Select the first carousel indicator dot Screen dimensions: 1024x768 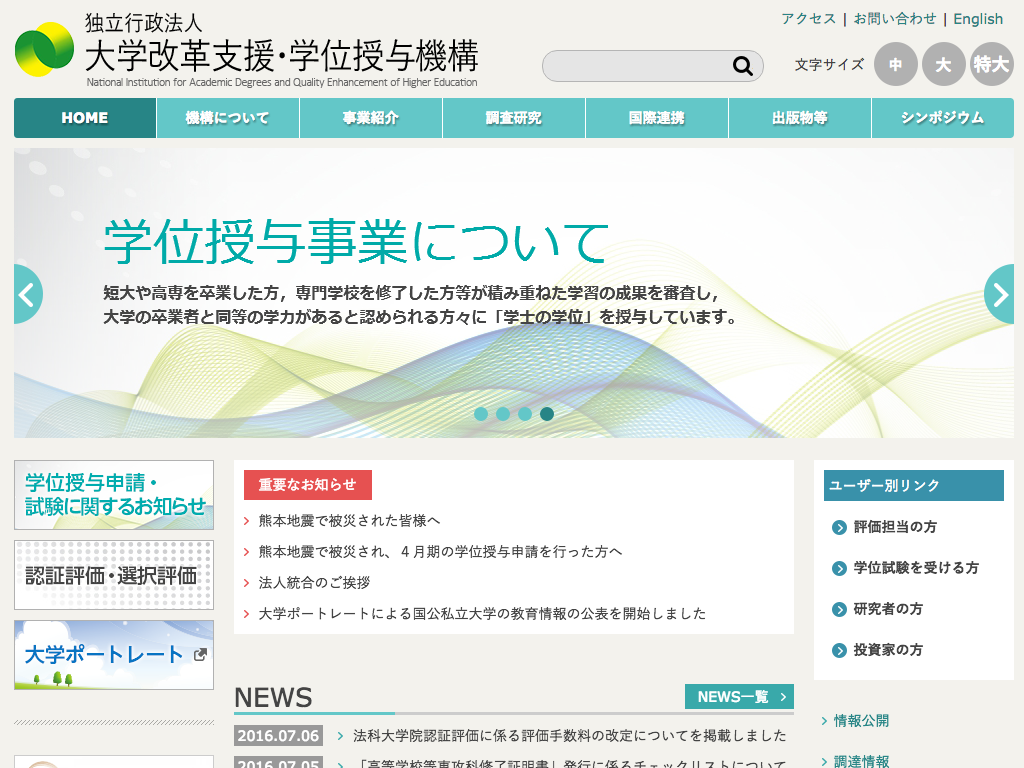coord(481,414)
